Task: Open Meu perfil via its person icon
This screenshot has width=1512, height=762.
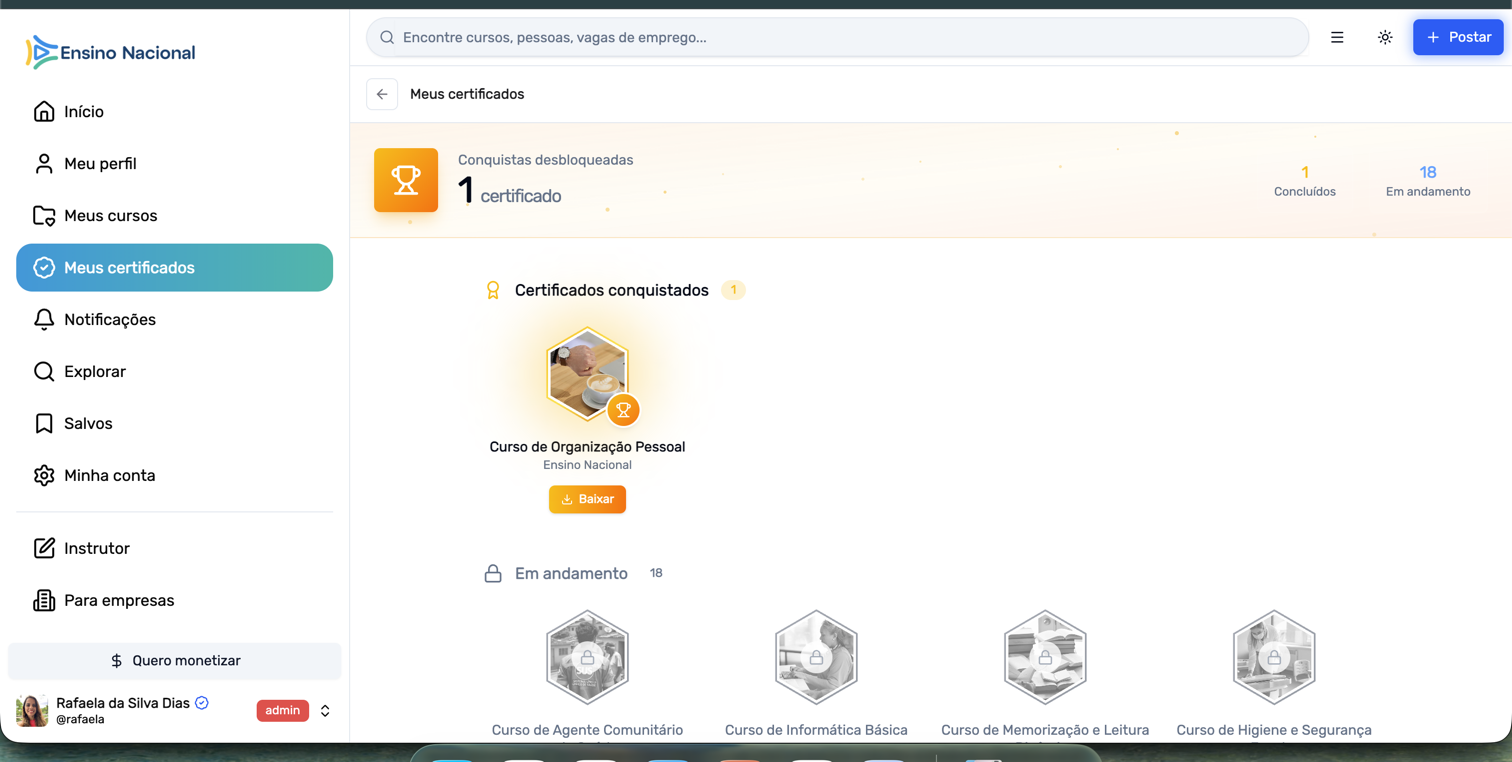Action: click(x=44, y=163)
